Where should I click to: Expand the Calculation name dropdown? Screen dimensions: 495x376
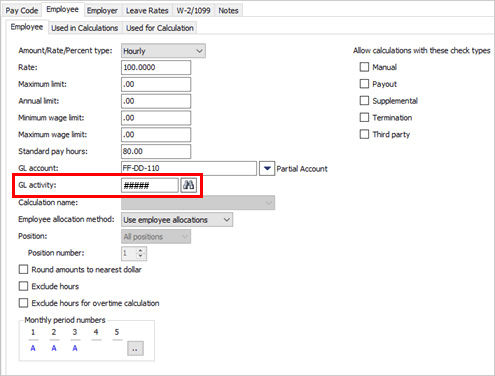pyautogui.click(x=198, y=203)
